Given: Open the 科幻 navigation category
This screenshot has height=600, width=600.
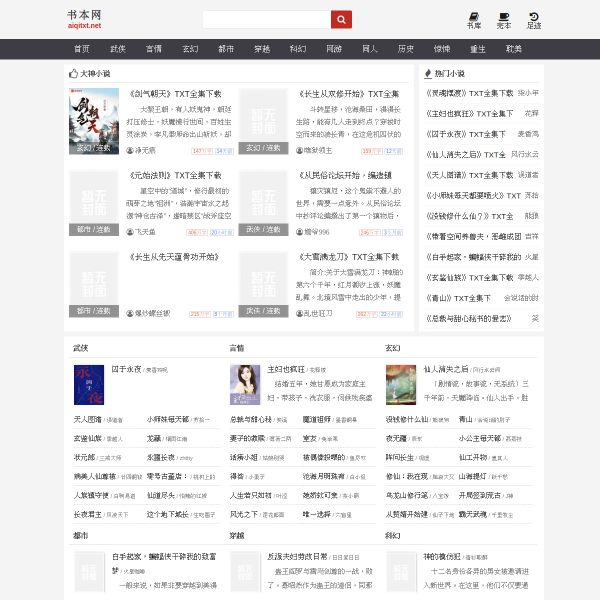Looking at the screenshot, I should pyautogui.click(x=298, y=49).
